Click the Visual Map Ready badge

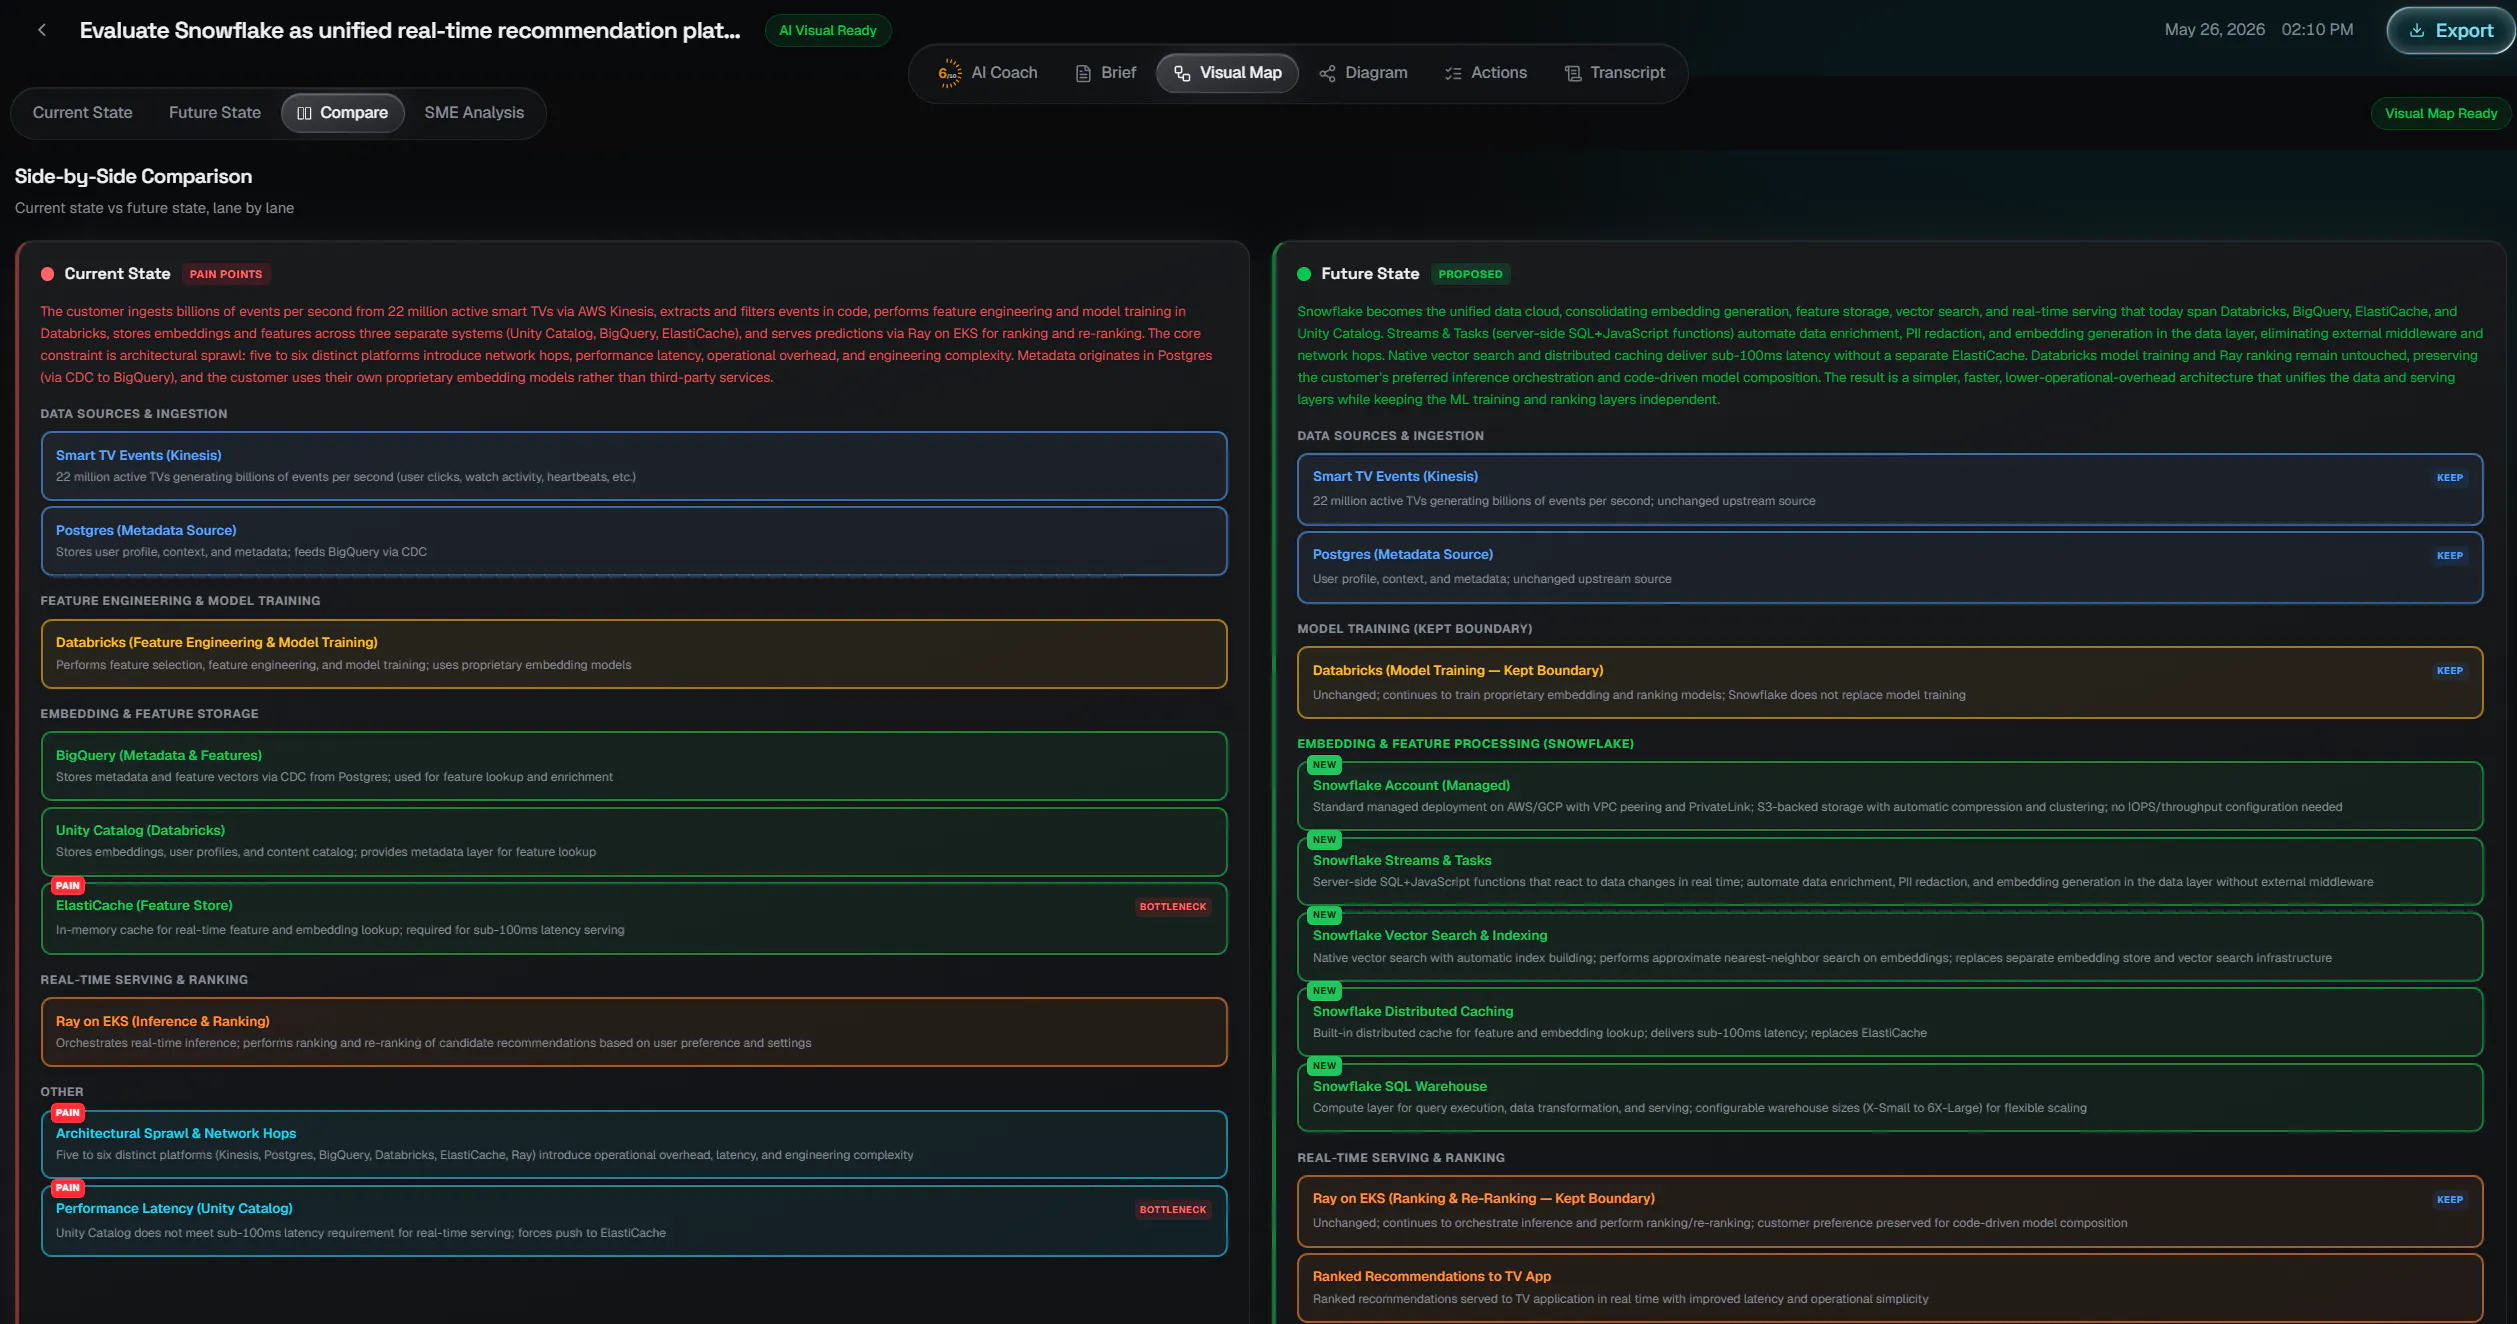coord(2441,113)
